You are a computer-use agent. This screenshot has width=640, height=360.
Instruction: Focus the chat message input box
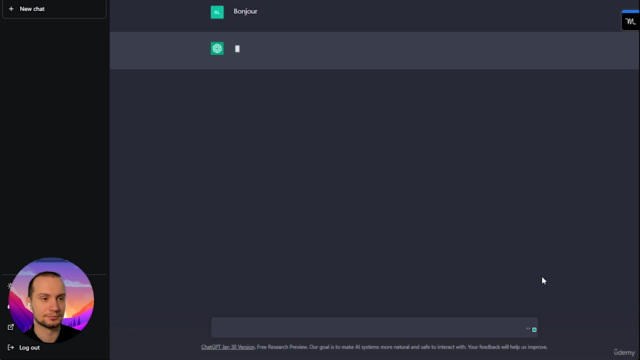click(x=374, y=327)
